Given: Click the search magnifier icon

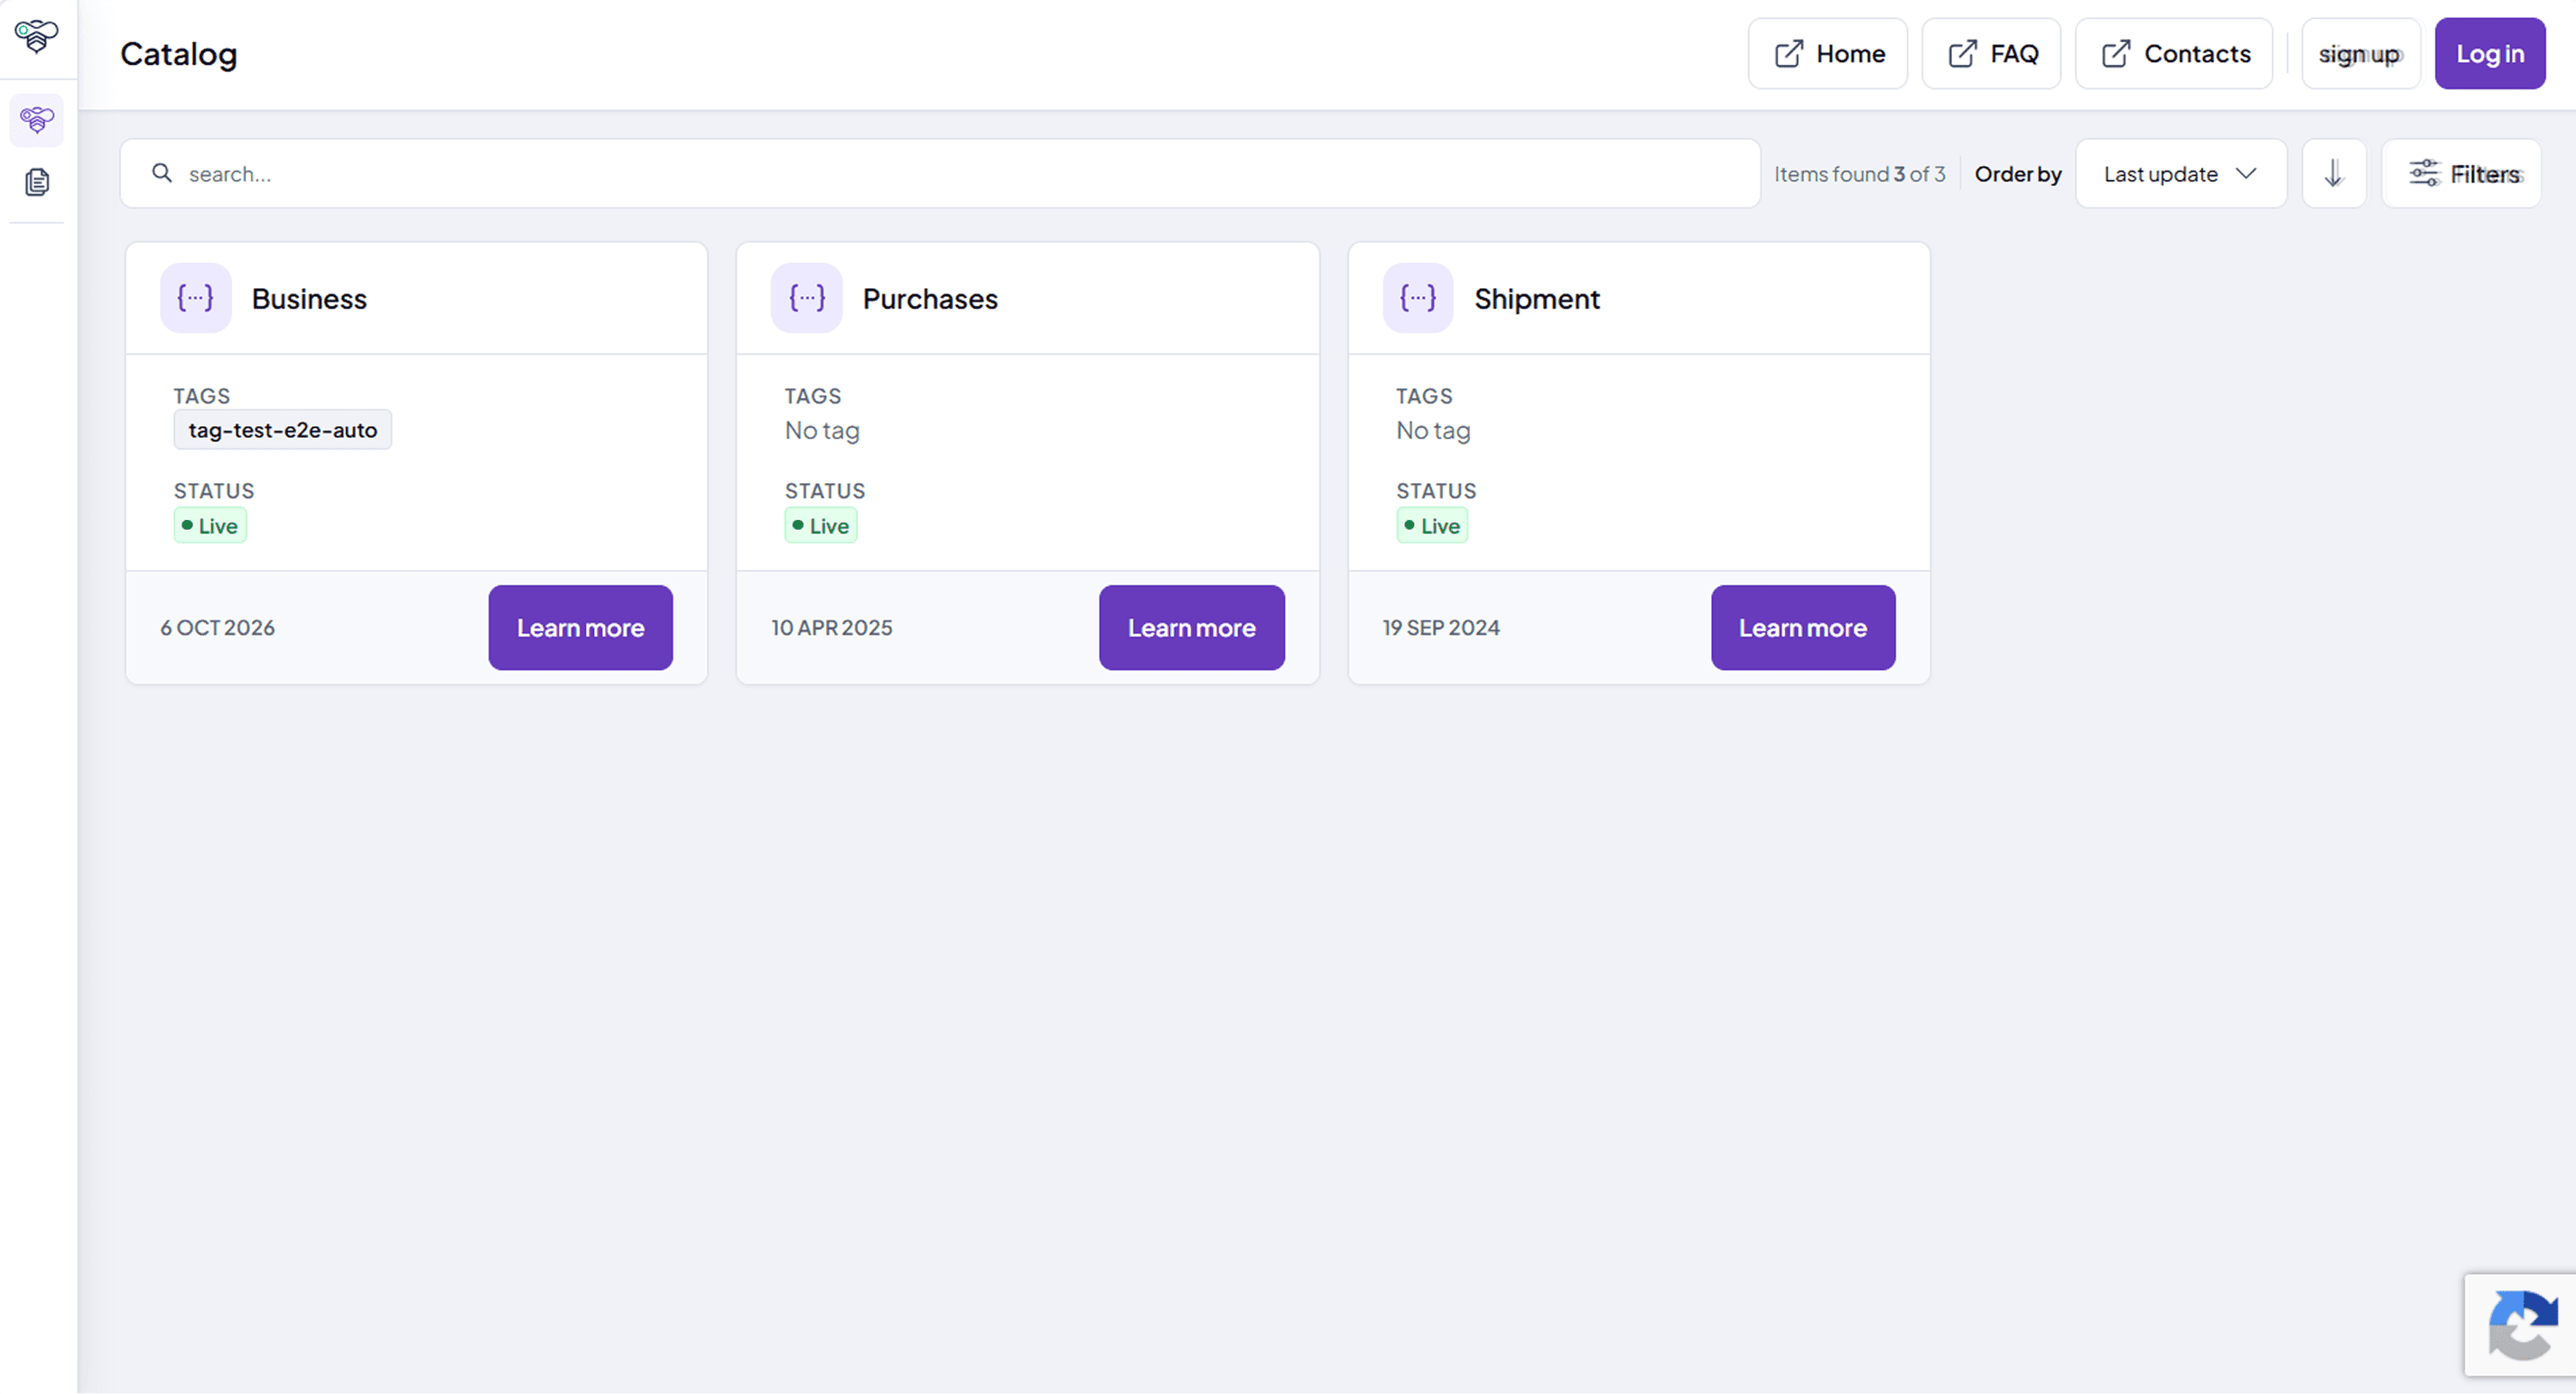Looking at the screenshot, I should coord(162,173).
